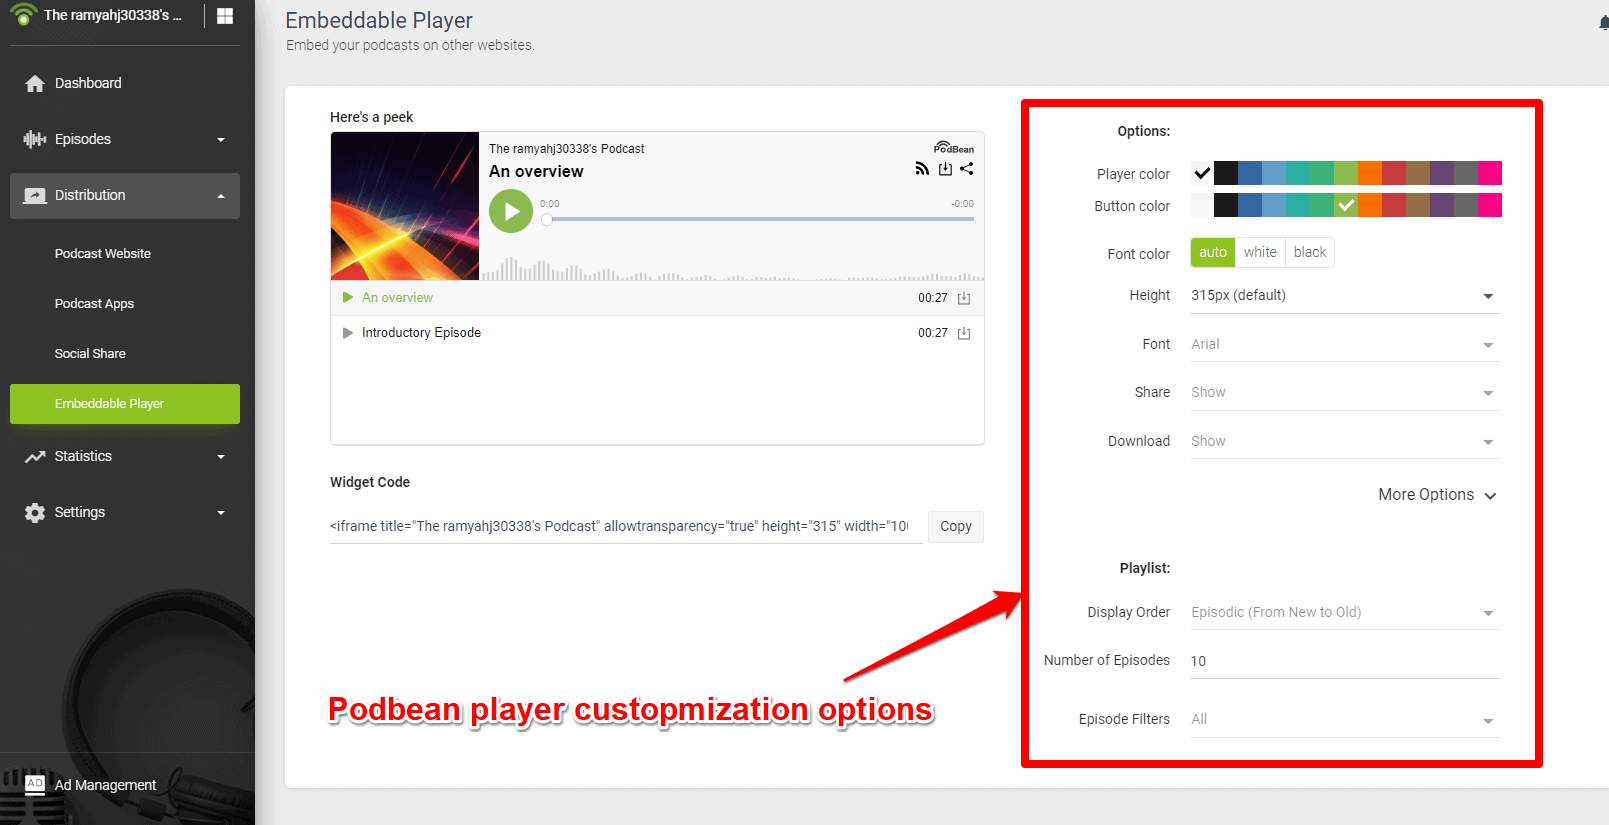Viewport: 1609px width, 825px height.
Task: Select Embeddable Player menu item
Action: click(125, 404)
